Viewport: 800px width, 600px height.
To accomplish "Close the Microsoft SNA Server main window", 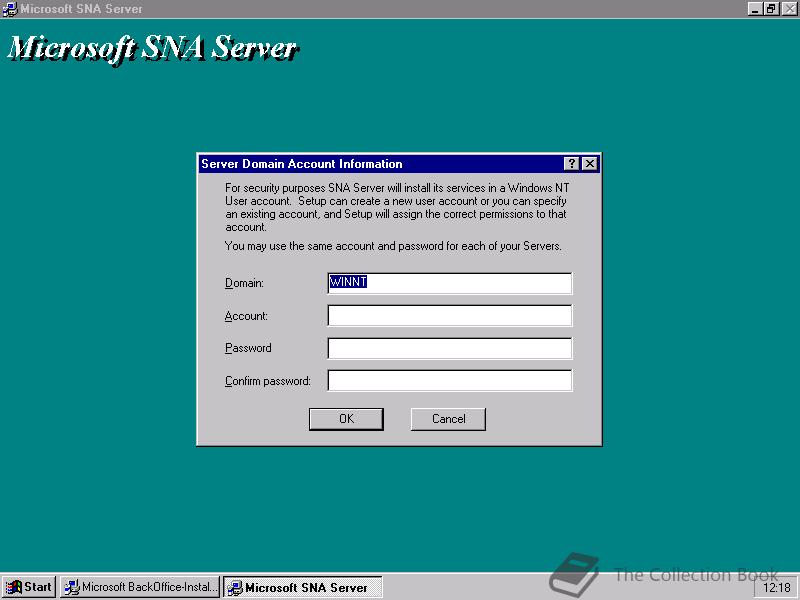I will tap(789, 9).
